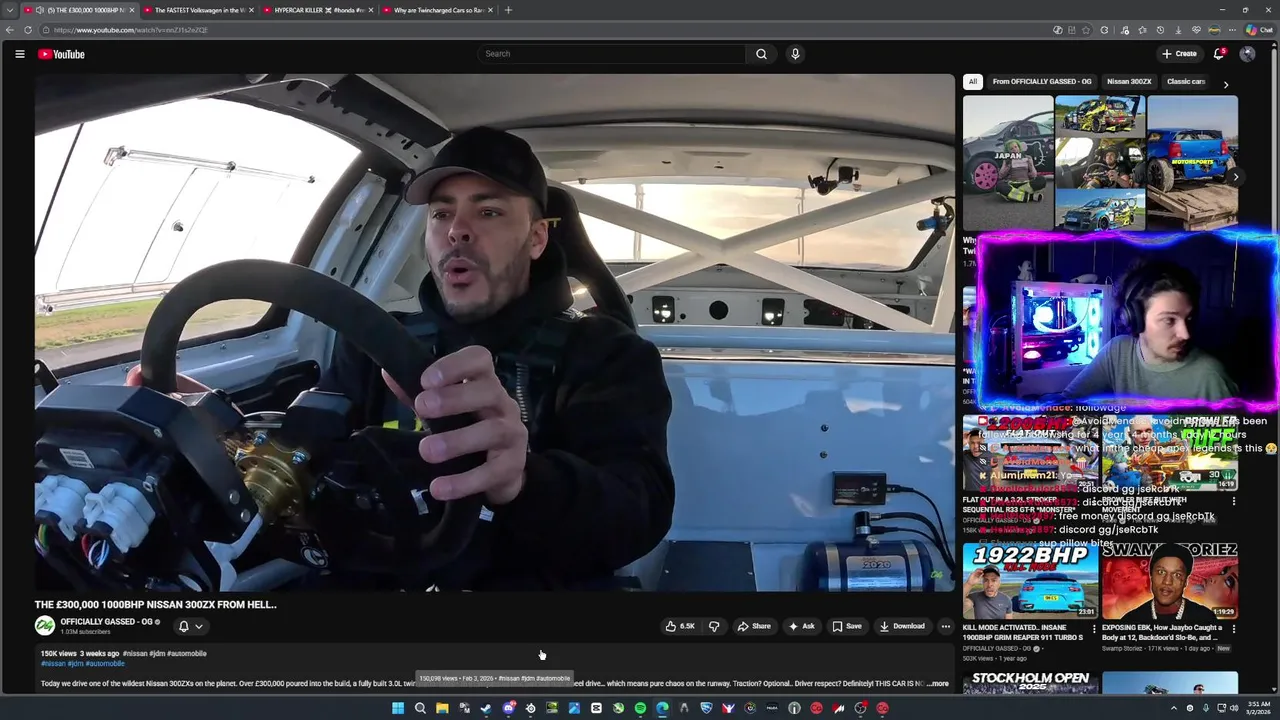The image size is (1280, 720).
Task: Select the Classic cars chip
Action: pos(1186,82)
